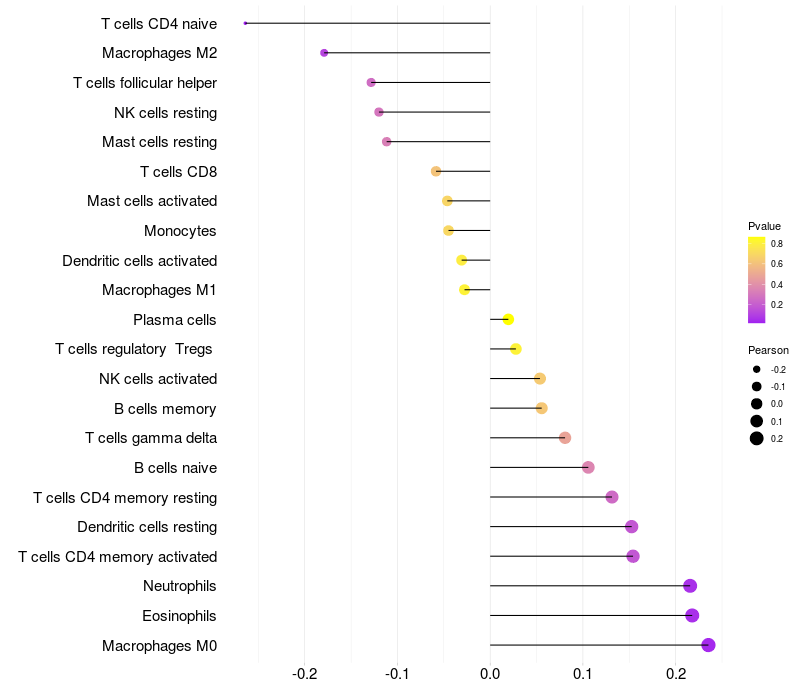The image size is (800, 700).
Task: Click the Pvalue color gradient bar
Action: (x=757, y=280)
